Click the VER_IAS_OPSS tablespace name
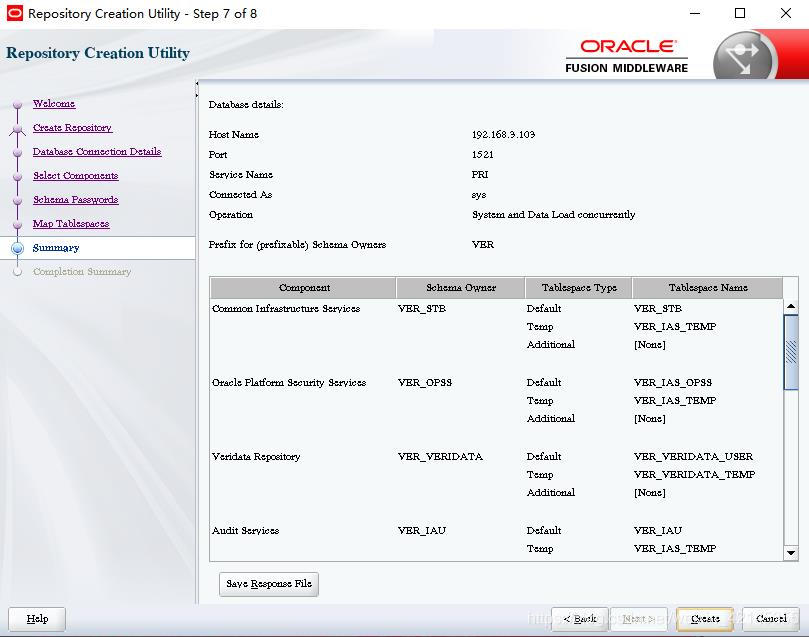The width and height of the screenshot is (809, 637). [673, 383]
